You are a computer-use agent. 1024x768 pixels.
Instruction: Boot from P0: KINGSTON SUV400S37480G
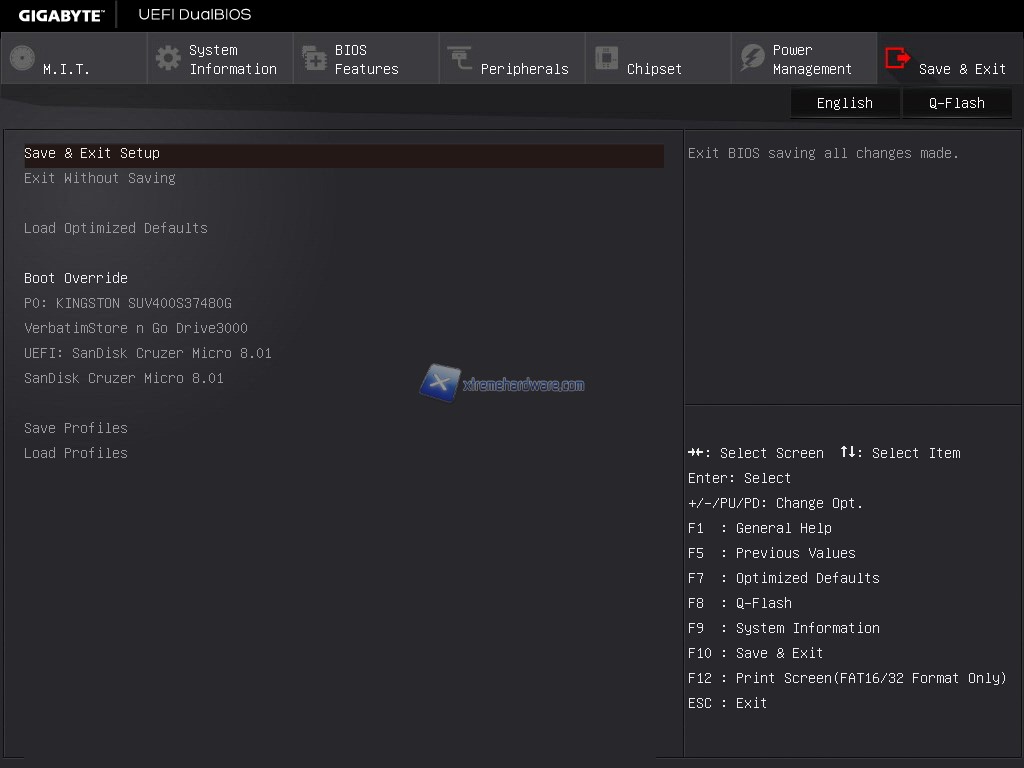point(128,303)
